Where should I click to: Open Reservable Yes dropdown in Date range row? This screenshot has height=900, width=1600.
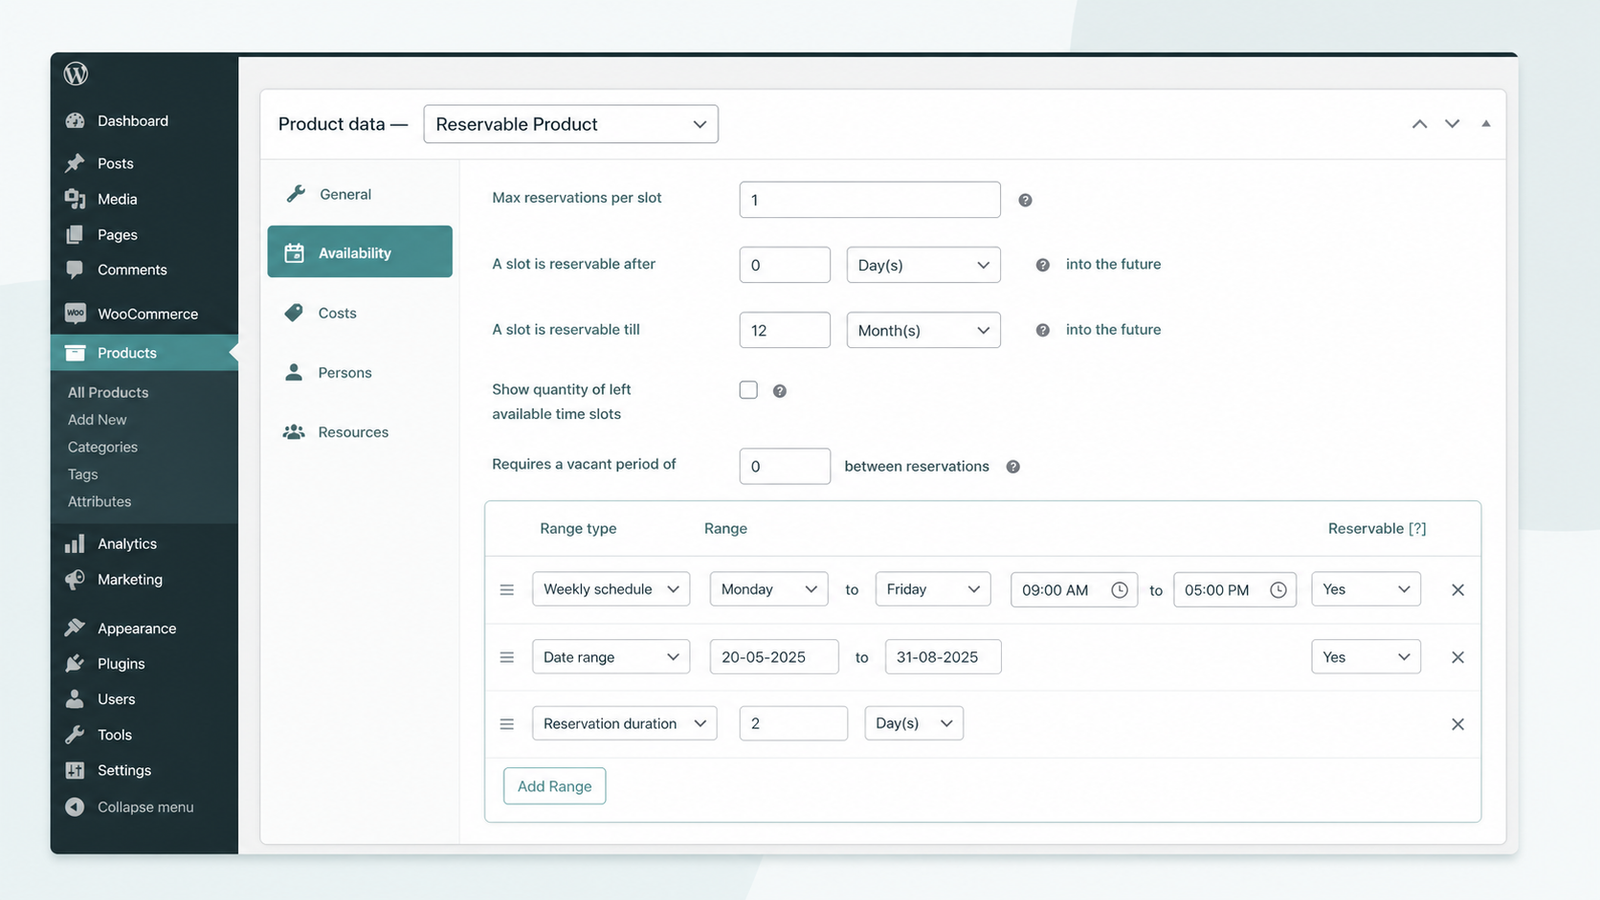pyautogui.click(x=1366, y=657)
